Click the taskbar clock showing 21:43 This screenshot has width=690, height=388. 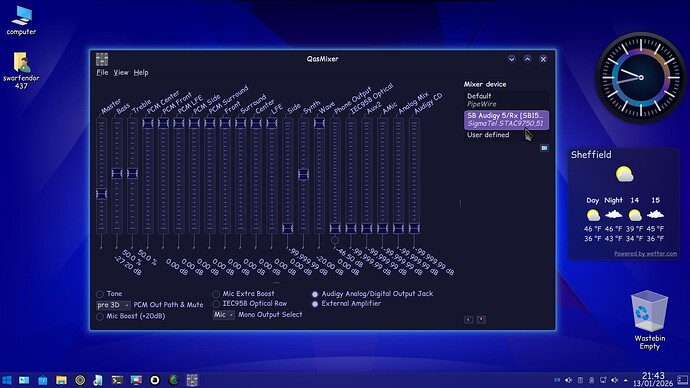tap(653, 380)
